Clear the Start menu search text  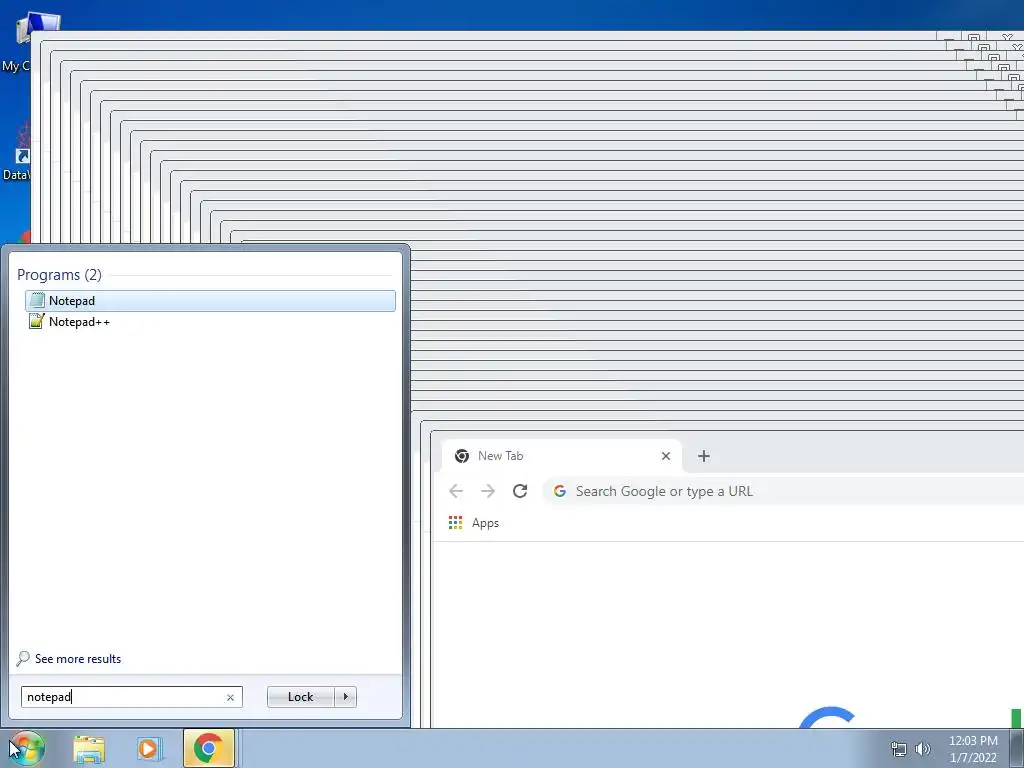pyautogui.click(x=230, y=697)
